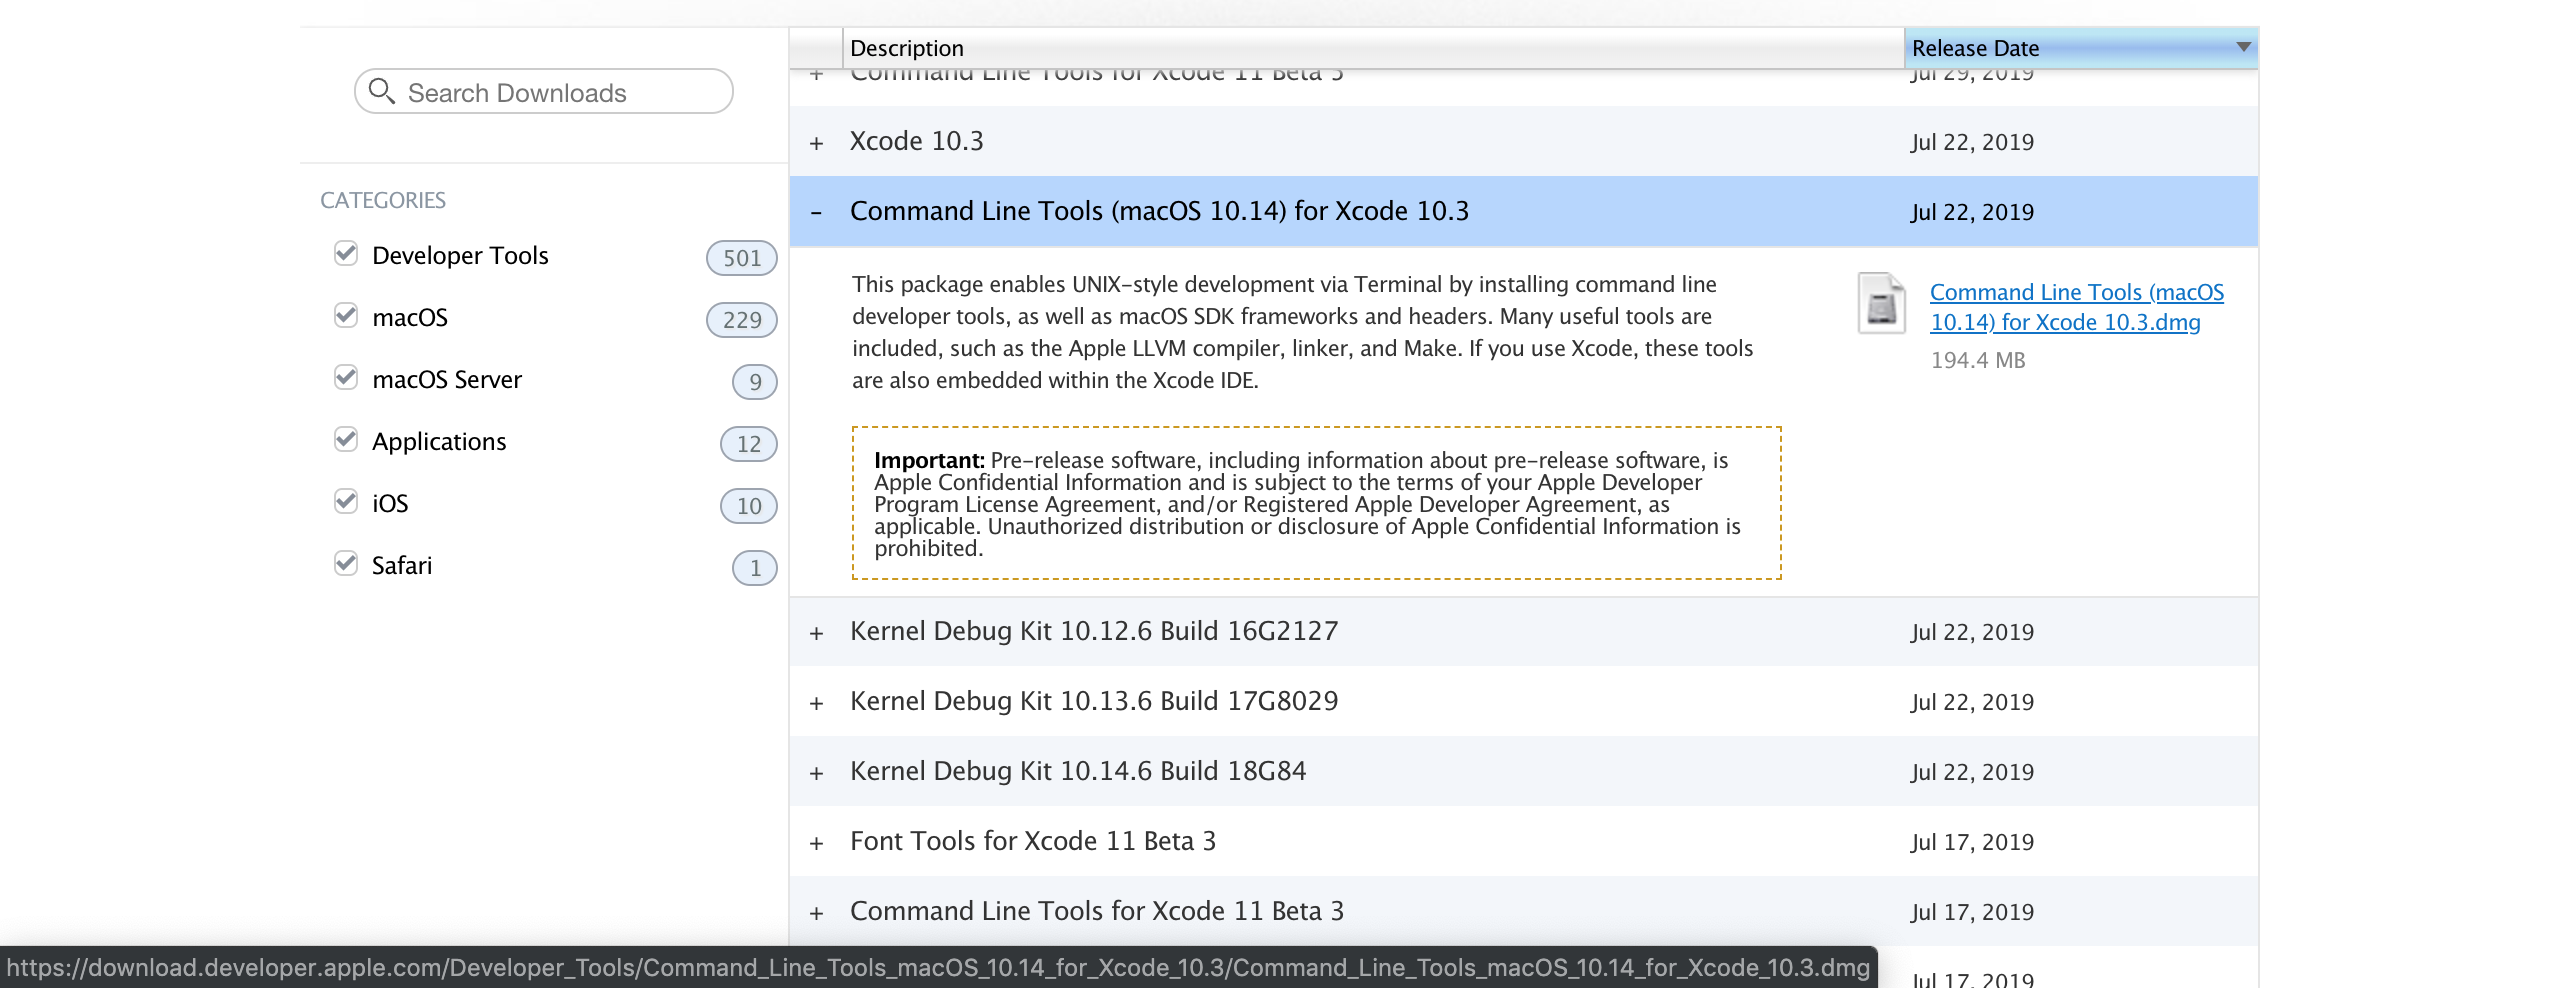
Task: Click the magnifier icon in Search Downloads
Action: tap(382, 92)
